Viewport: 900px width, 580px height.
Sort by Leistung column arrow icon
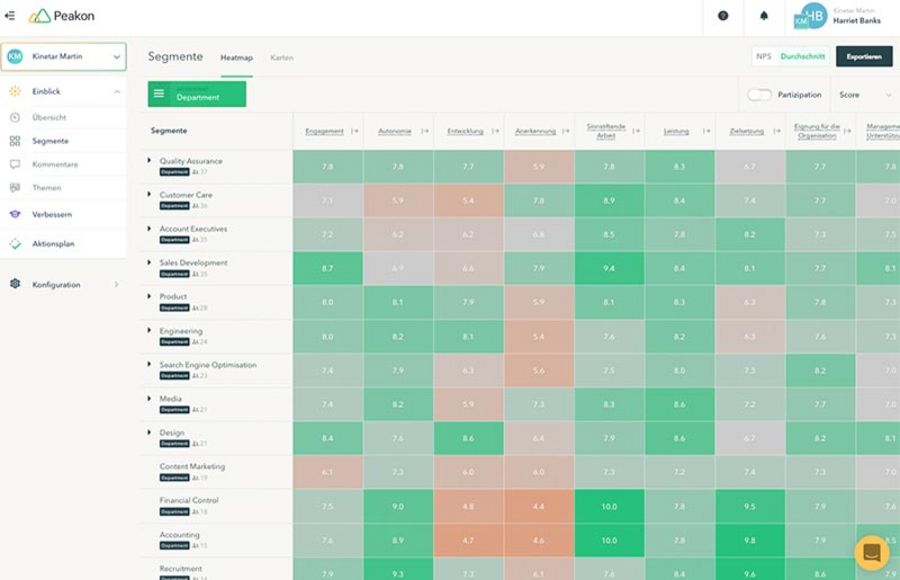tap(707, 131)
